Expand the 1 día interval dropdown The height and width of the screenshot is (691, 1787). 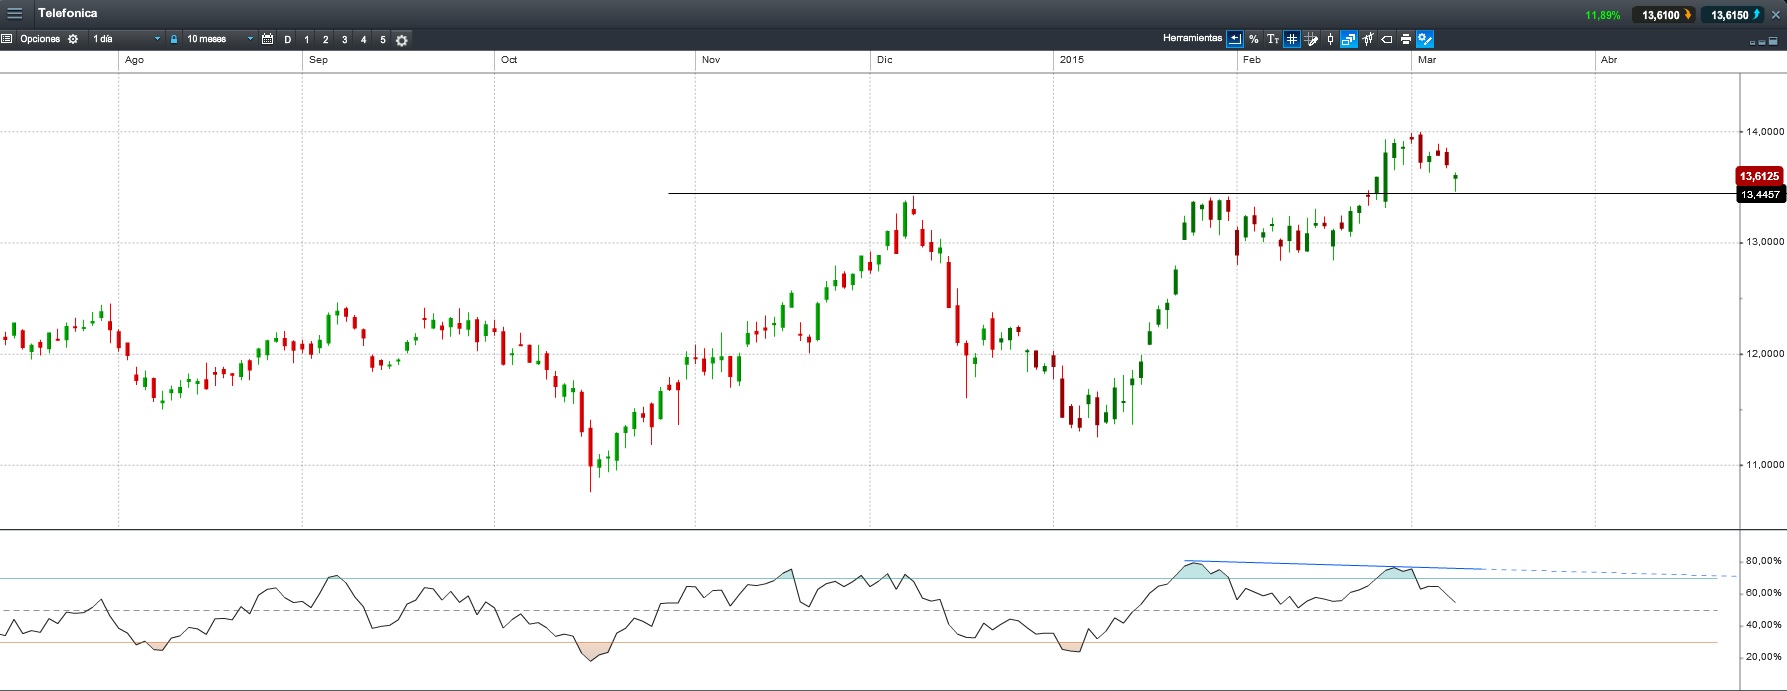125,39
